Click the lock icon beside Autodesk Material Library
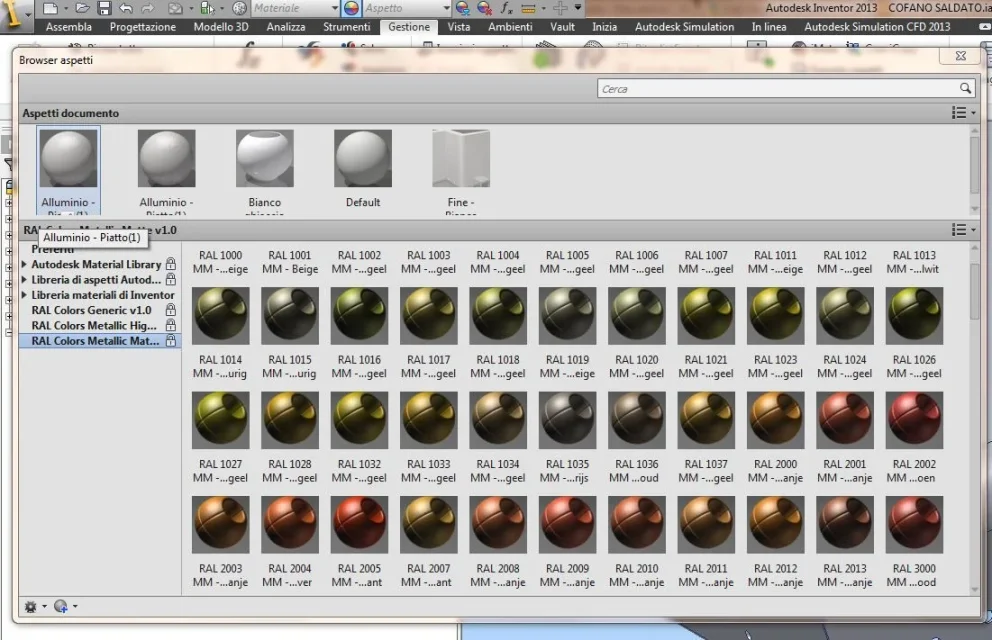Viewport: 992px width, 640px height. tap(171, 264)
